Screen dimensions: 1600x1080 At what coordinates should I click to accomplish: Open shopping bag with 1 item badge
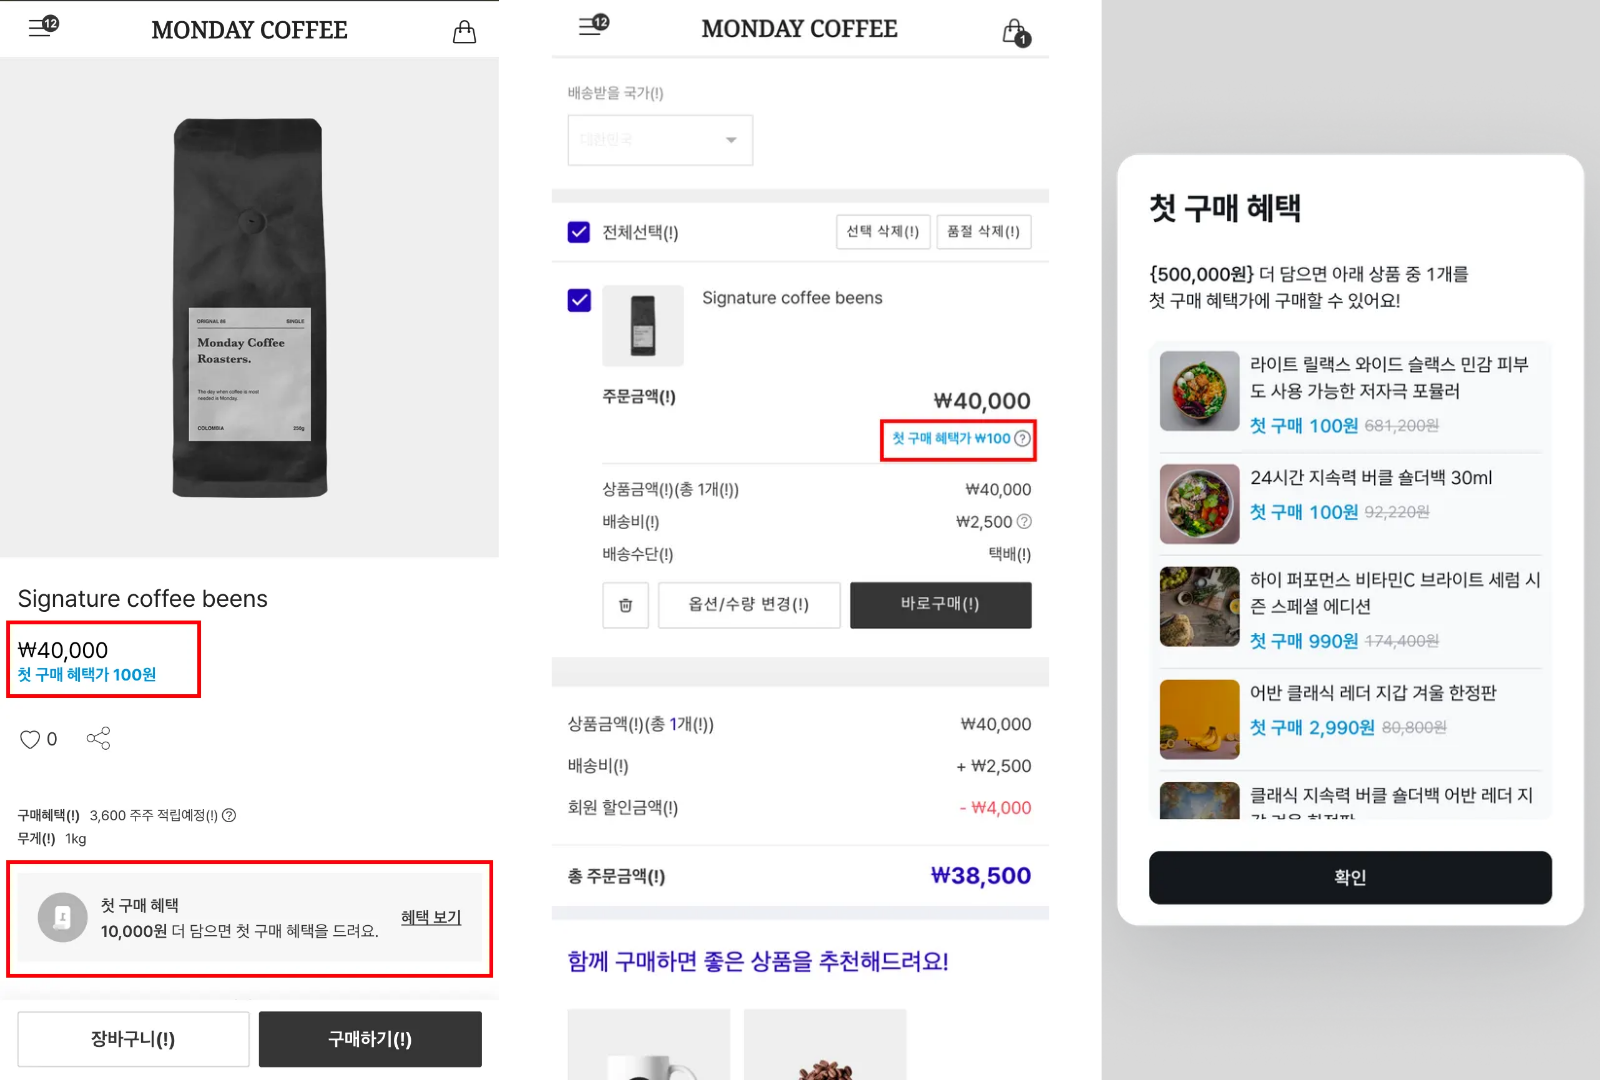(x=1016, y=32)
